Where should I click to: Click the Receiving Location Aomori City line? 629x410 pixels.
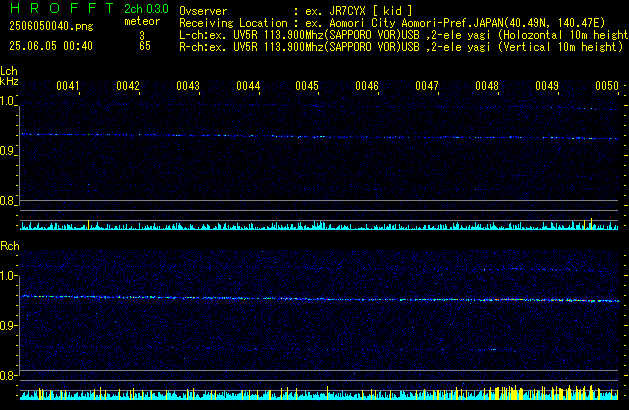(392, 23)
